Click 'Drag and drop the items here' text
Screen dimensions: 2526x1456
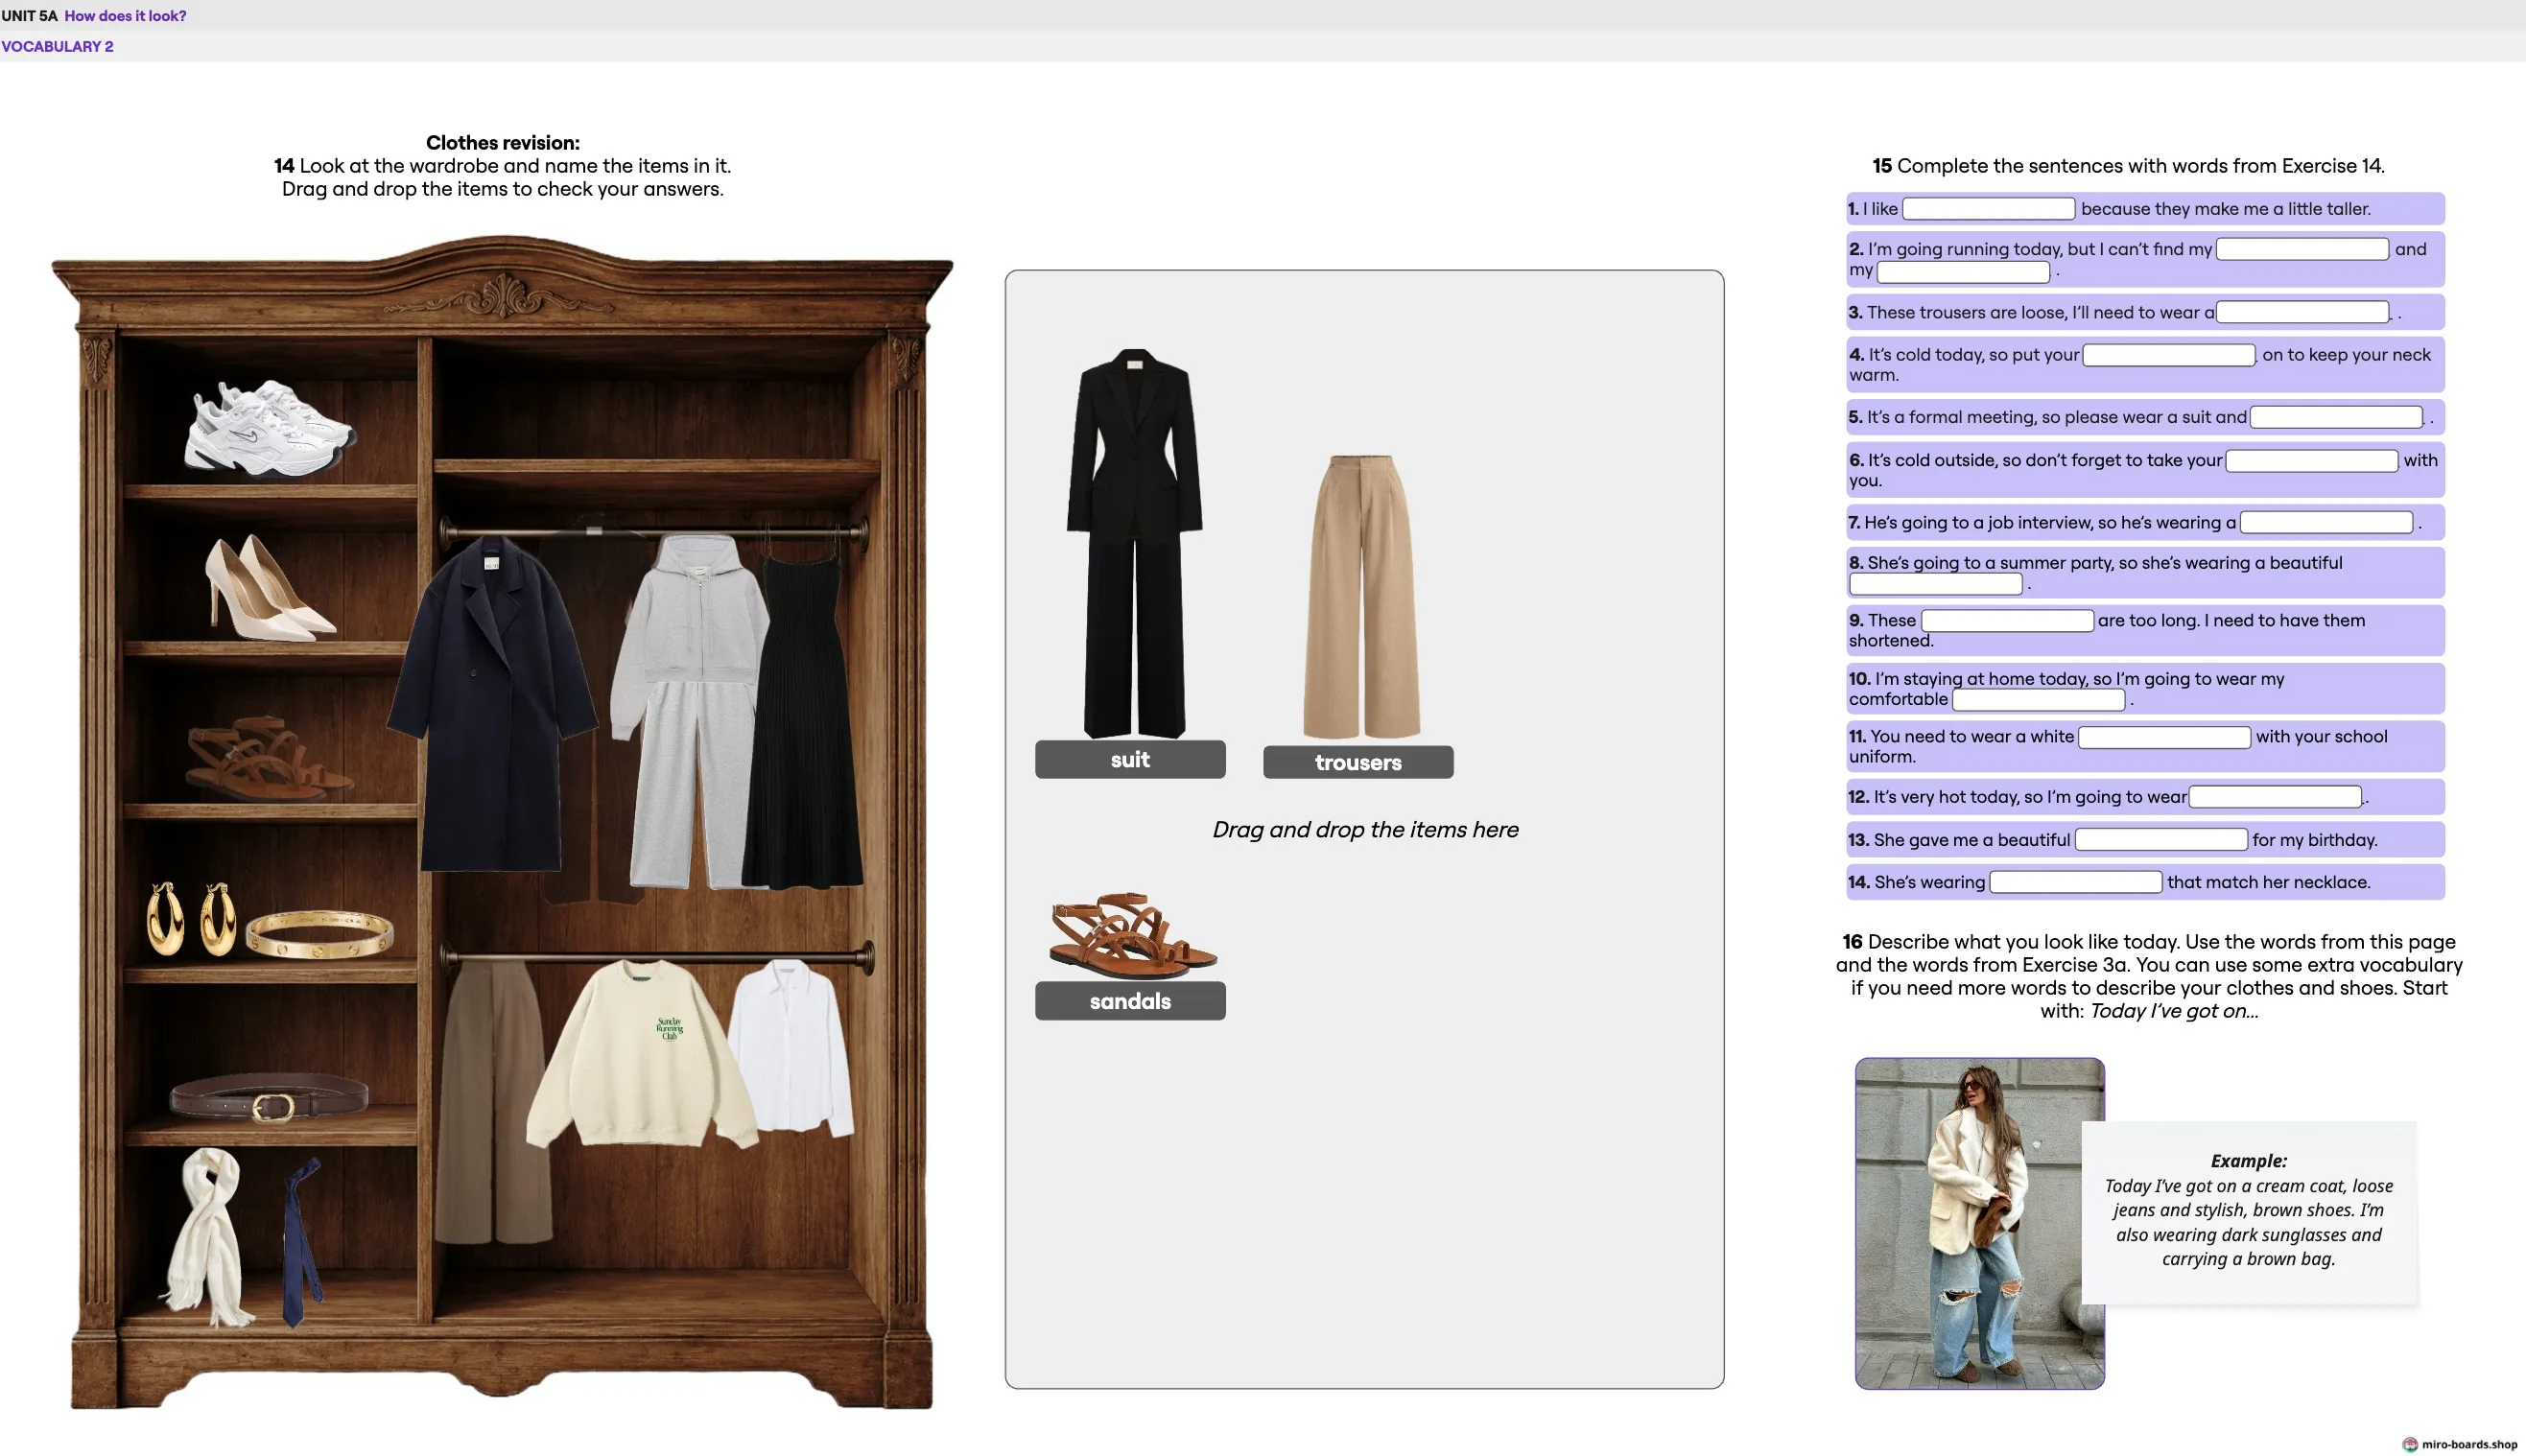click(x=1365, y=830)
